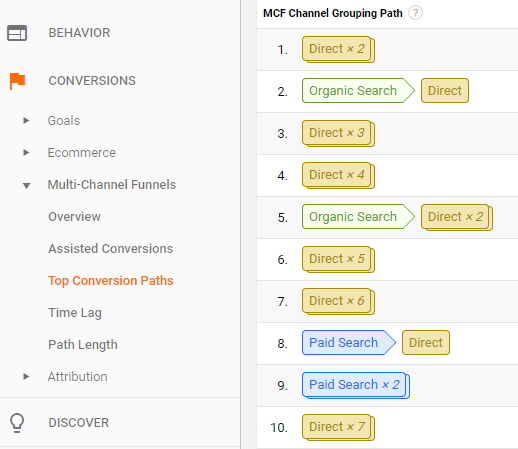
Task: Click the Organic Search chip in row 2
Action: pyautogui.click(x=358, y=91)
